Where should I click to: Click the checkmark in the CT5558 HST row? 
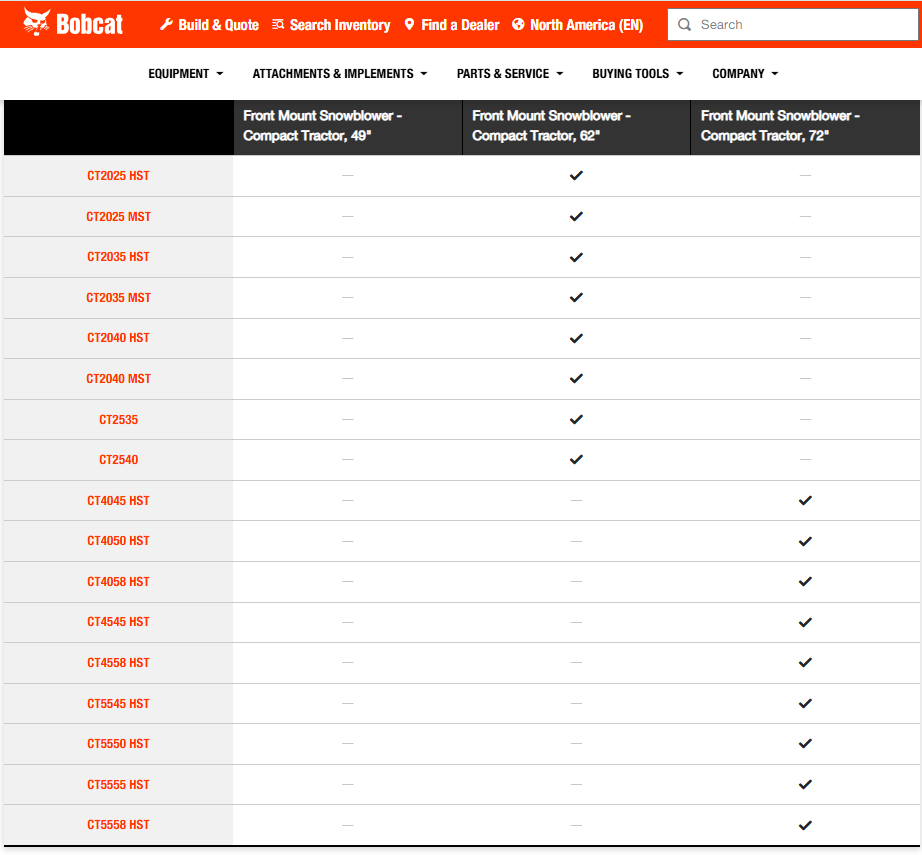805,825
